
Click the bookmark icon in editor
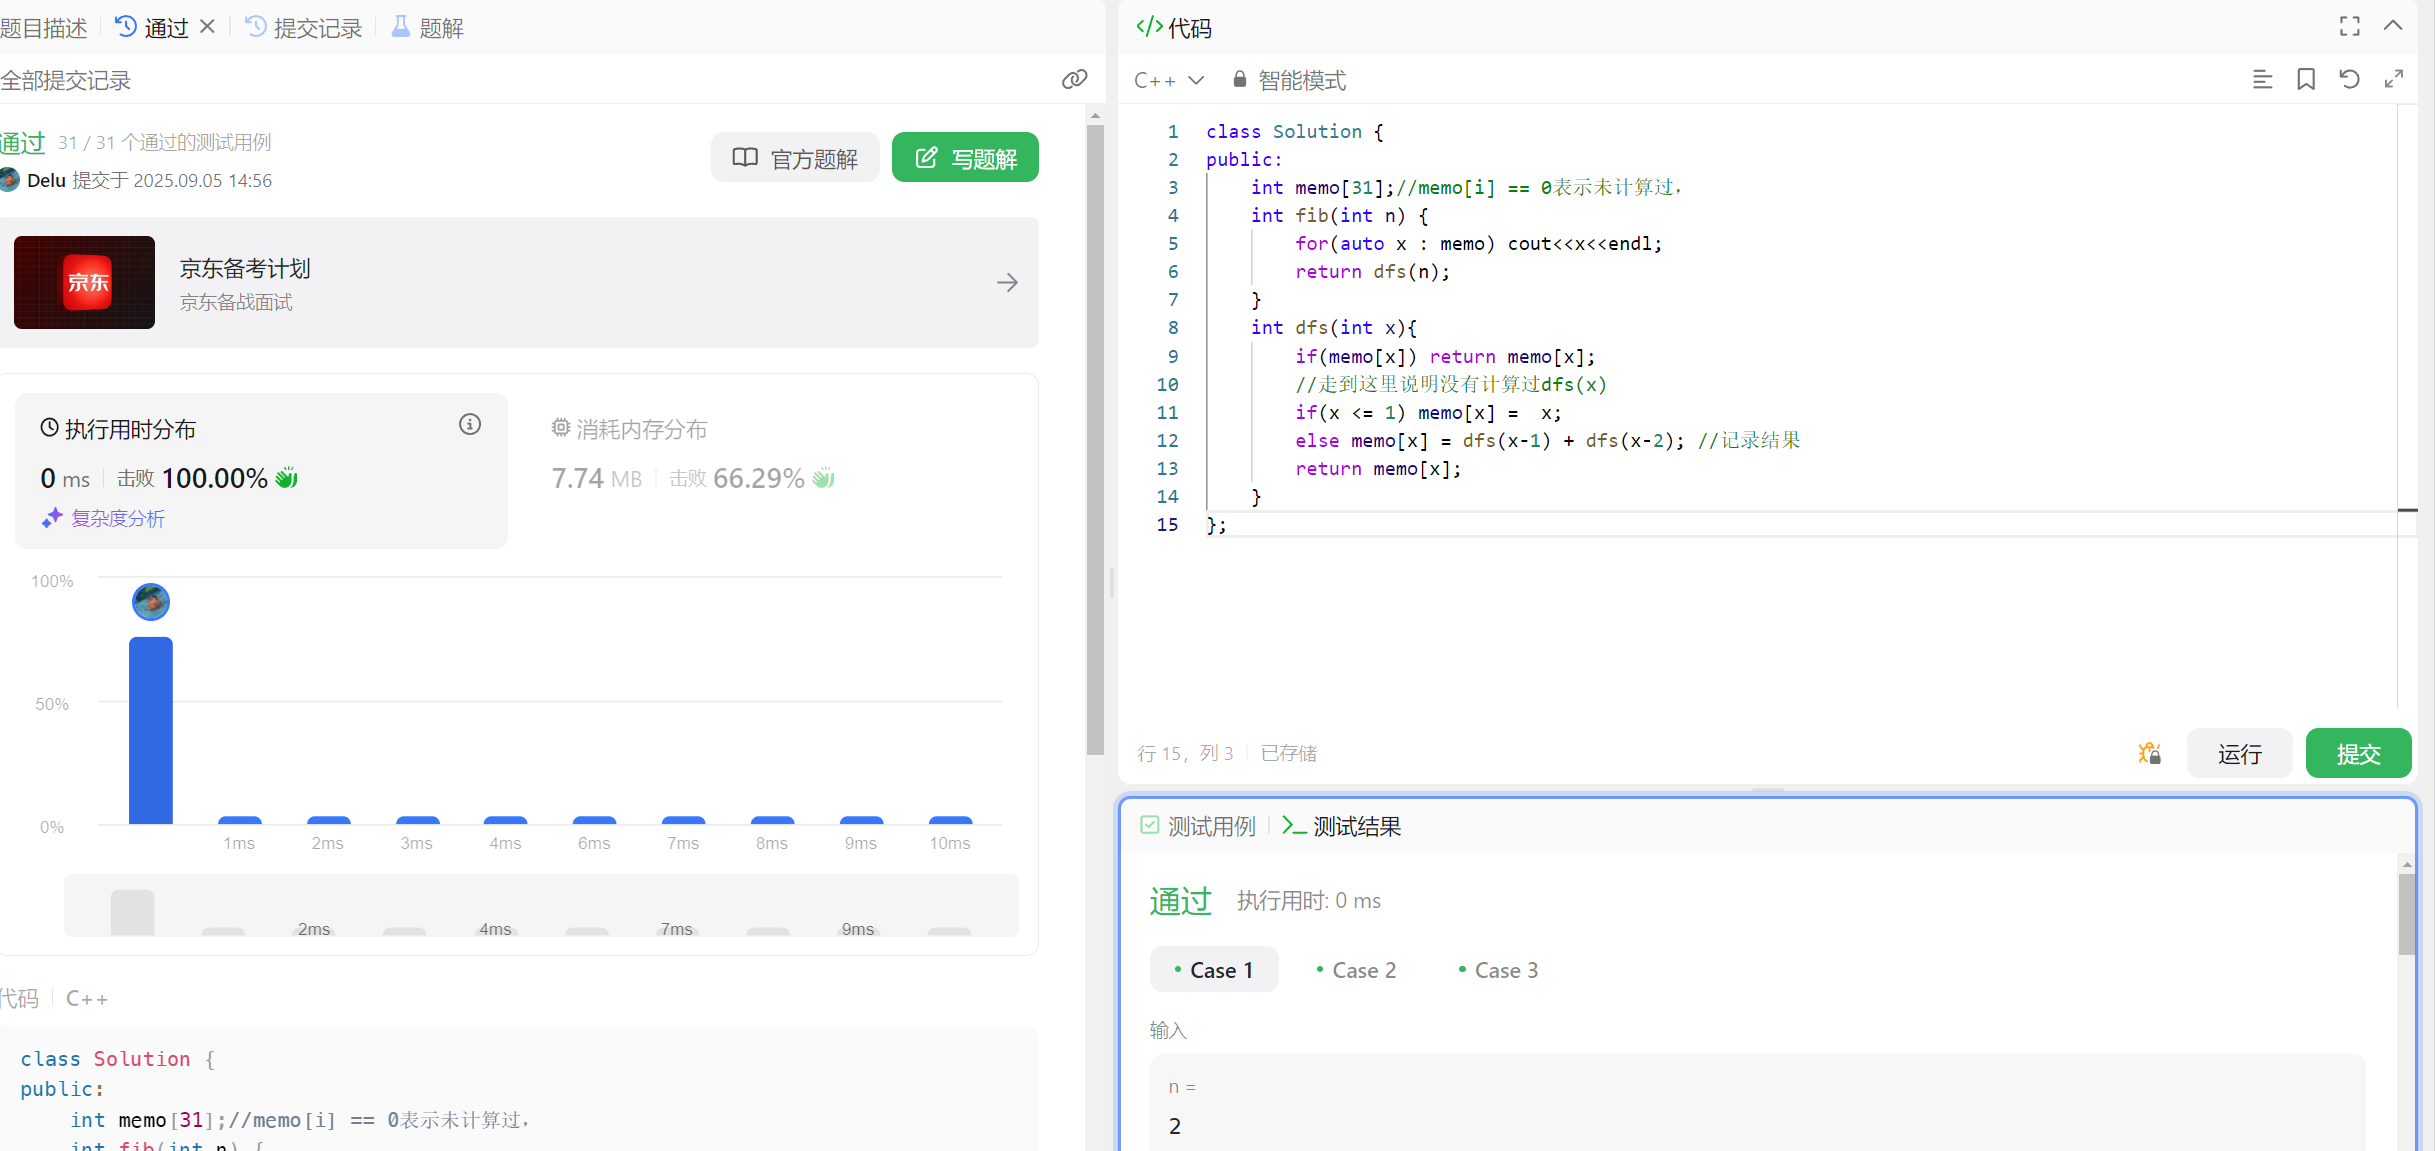(2306, 80)
